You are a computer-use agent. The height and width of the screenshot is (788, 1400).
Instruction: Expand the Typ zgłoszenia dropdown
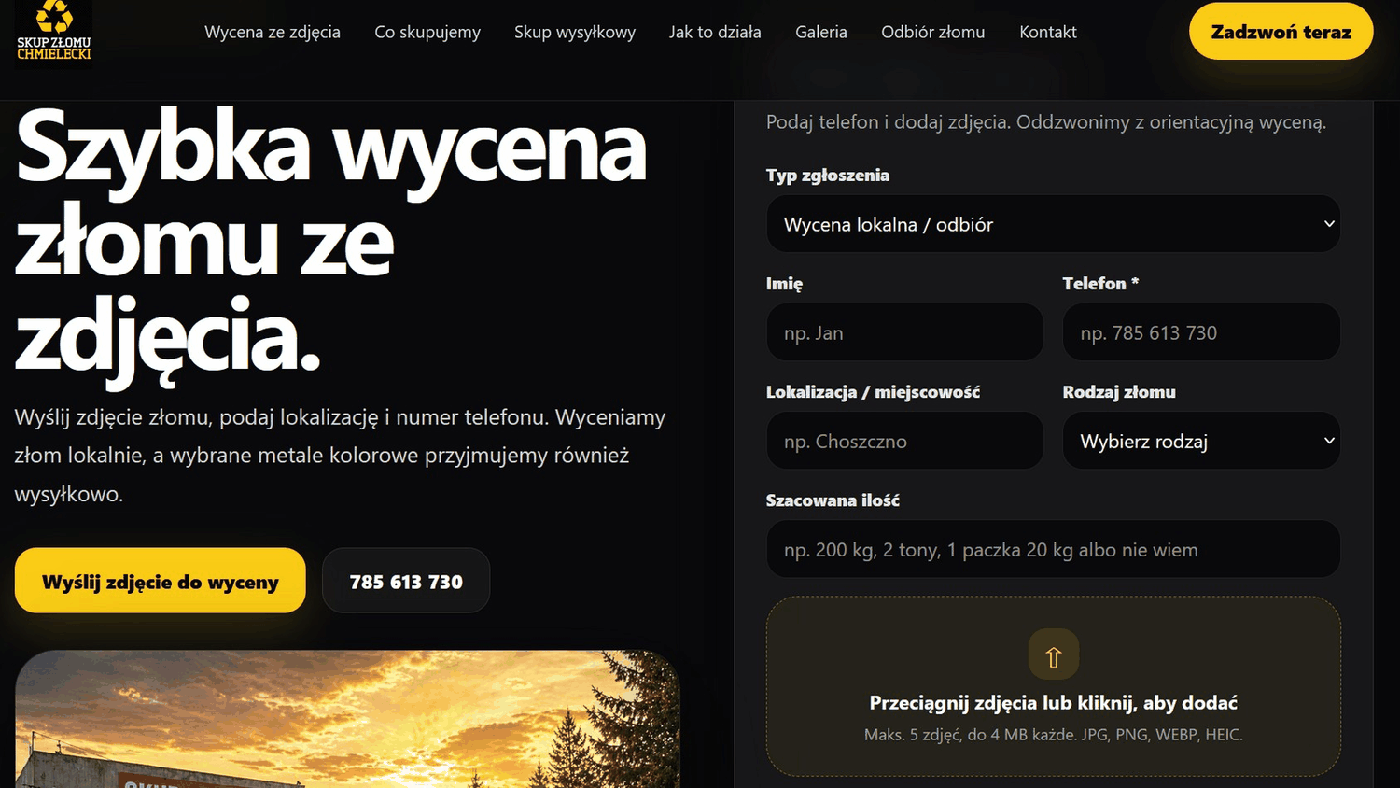pos(1053,224)
